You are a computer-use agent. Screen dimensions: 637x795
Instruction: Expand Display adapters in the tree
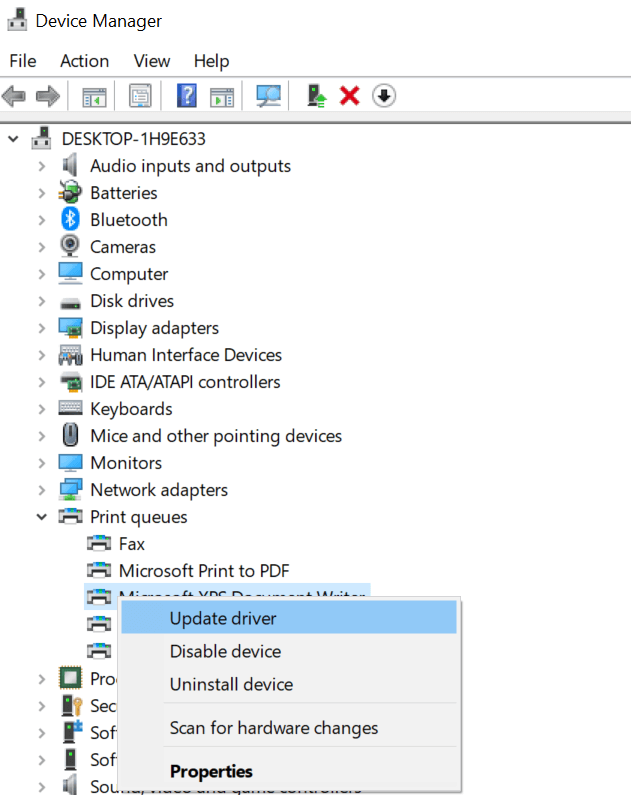[x=41, y=328]
